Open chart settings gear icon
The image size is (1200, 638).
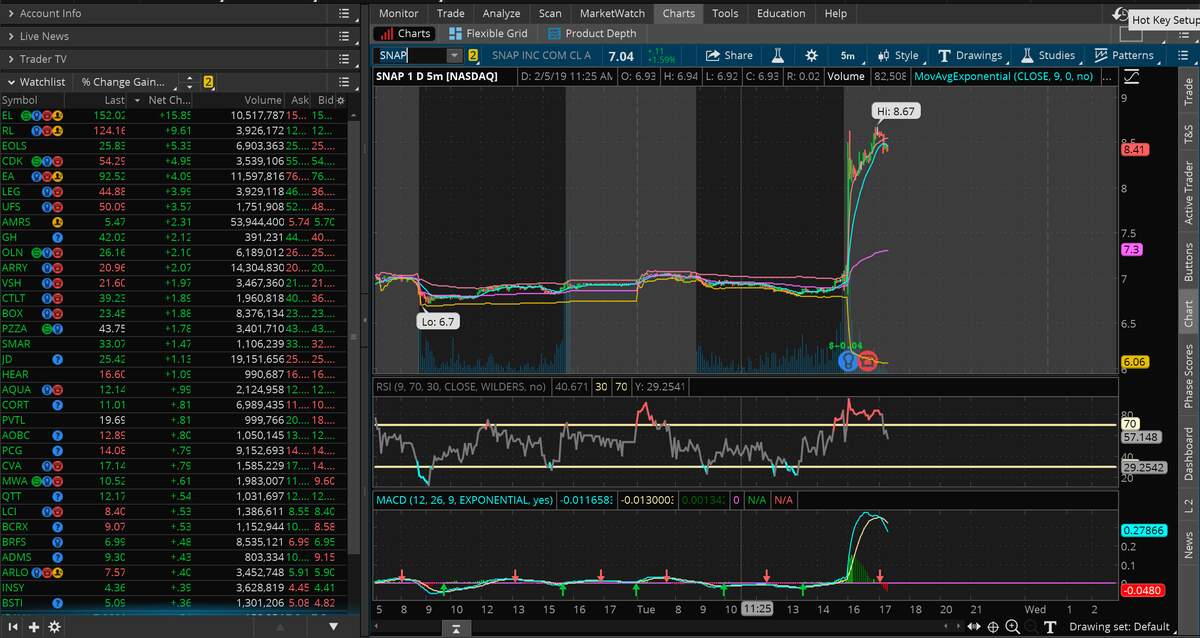click(x=811, y=56)
